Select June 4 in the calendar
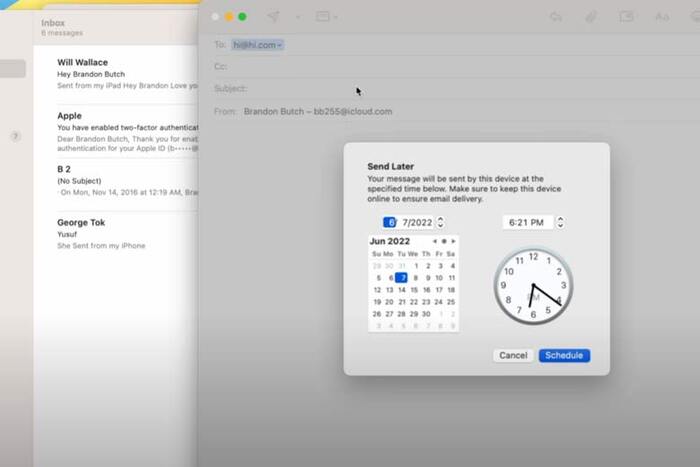The width and height of the screenshot is (700, 467). 452,266
